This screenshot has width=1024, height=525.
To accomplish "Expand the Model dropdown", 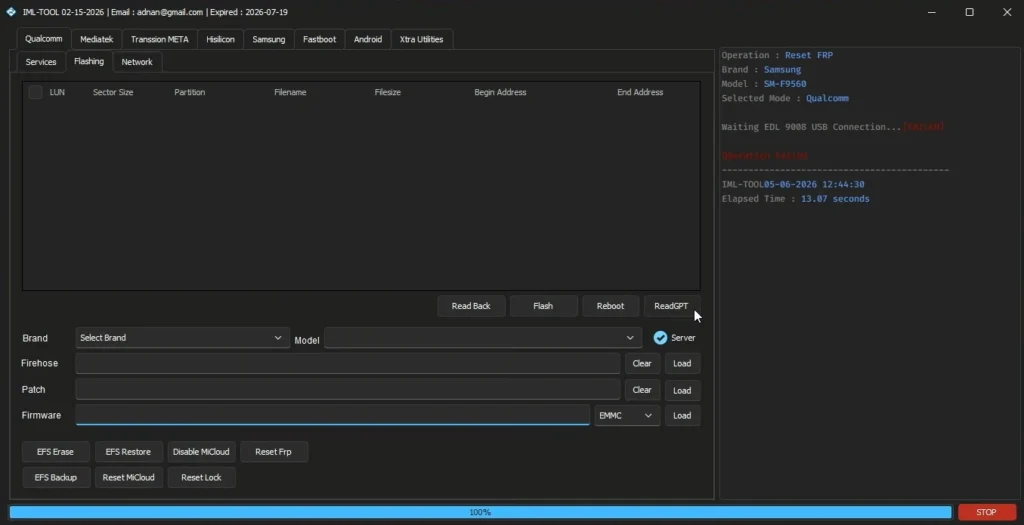I will [x=483, y=338].
